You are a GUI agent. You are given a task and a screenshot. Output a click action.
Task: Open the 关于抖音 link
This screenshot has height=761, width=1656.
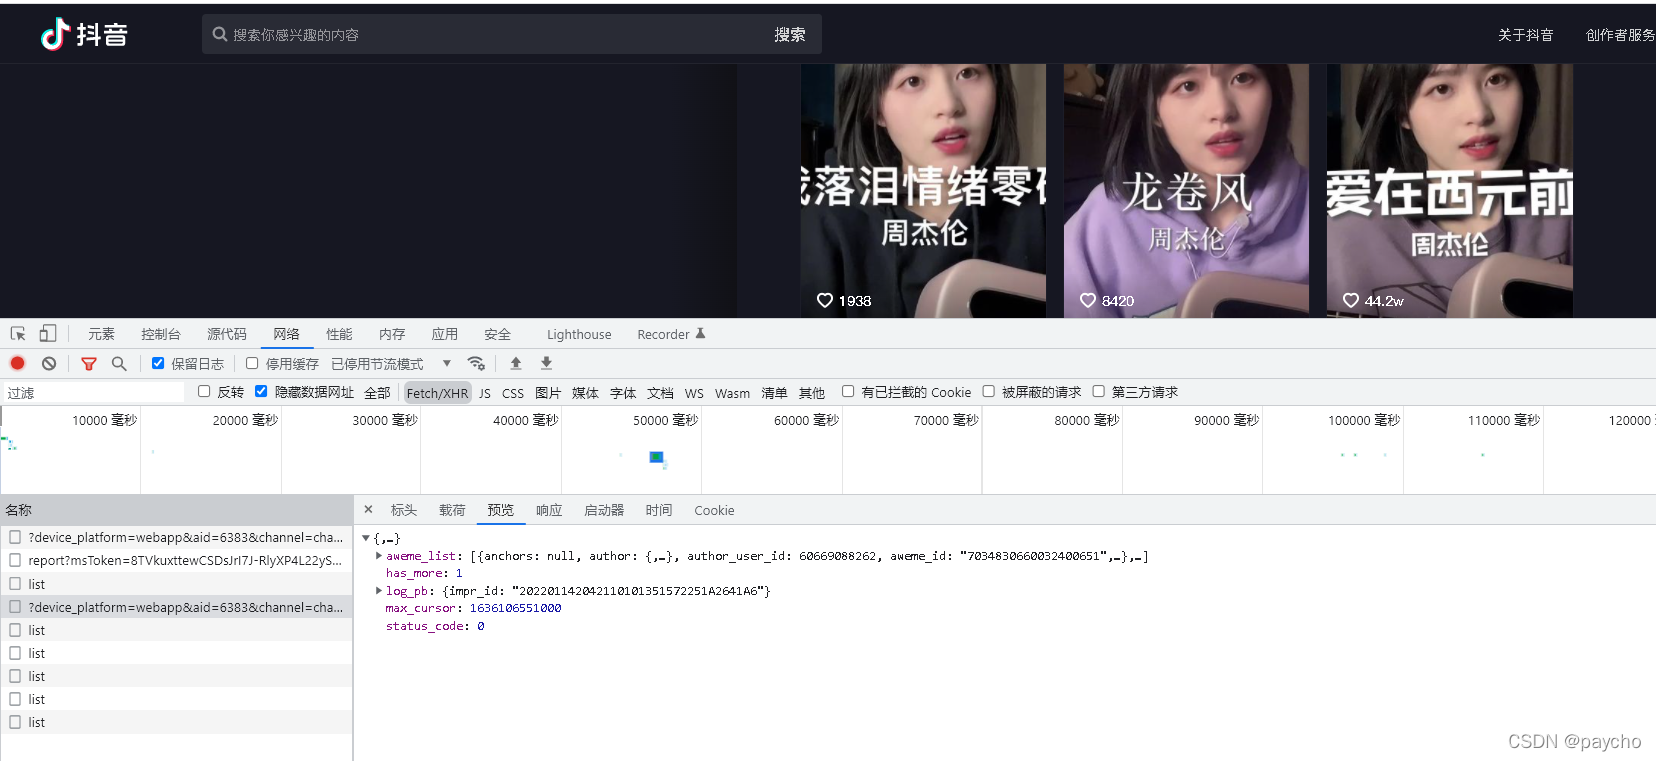[1526, 35]
